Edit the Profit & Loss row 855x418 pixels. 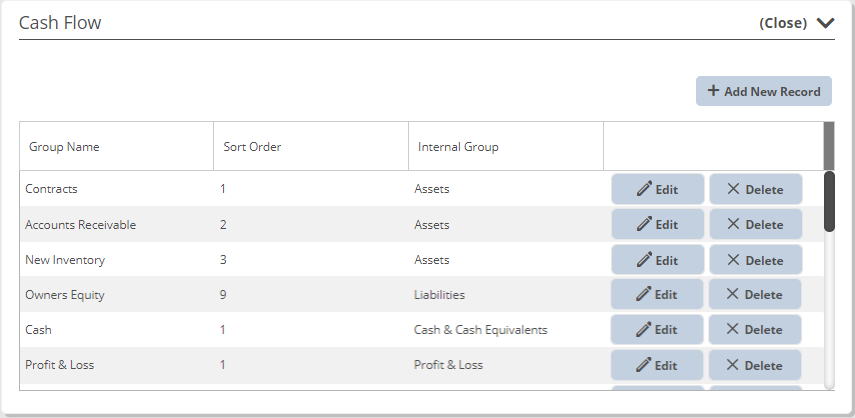click(657, 365)
